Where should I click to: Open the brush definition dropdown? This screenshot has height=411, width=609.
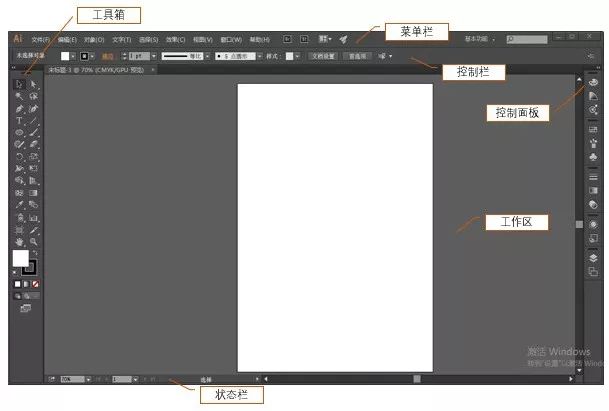pos(259,56)
